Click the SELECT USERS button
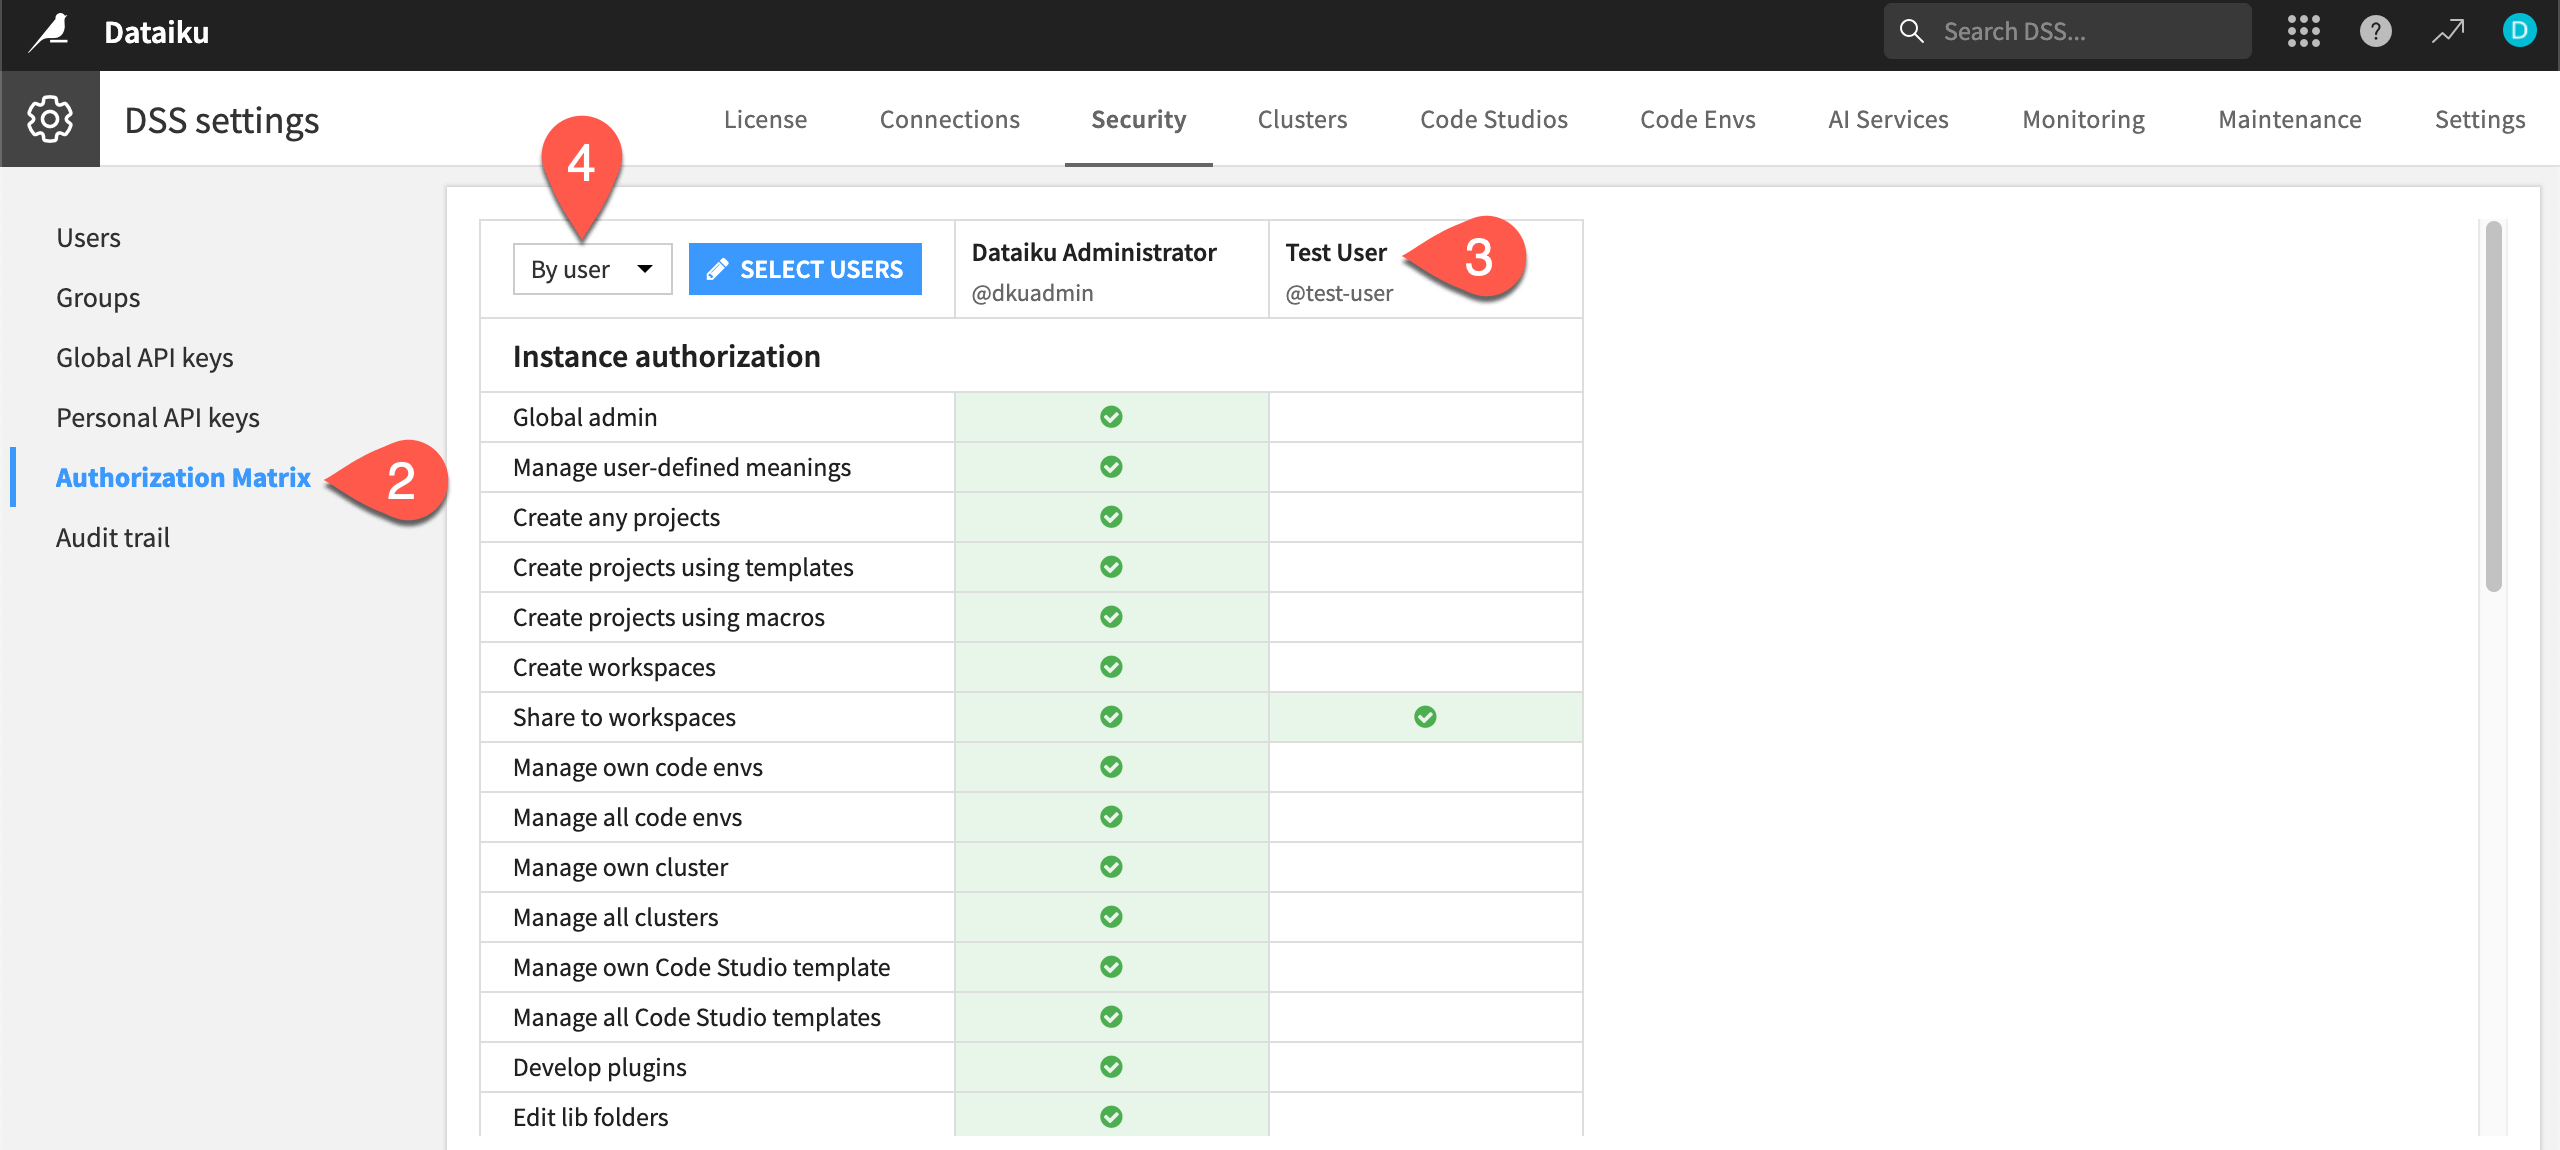The width and height of the screenshot is (2560, 1150). tap(805, 269)
